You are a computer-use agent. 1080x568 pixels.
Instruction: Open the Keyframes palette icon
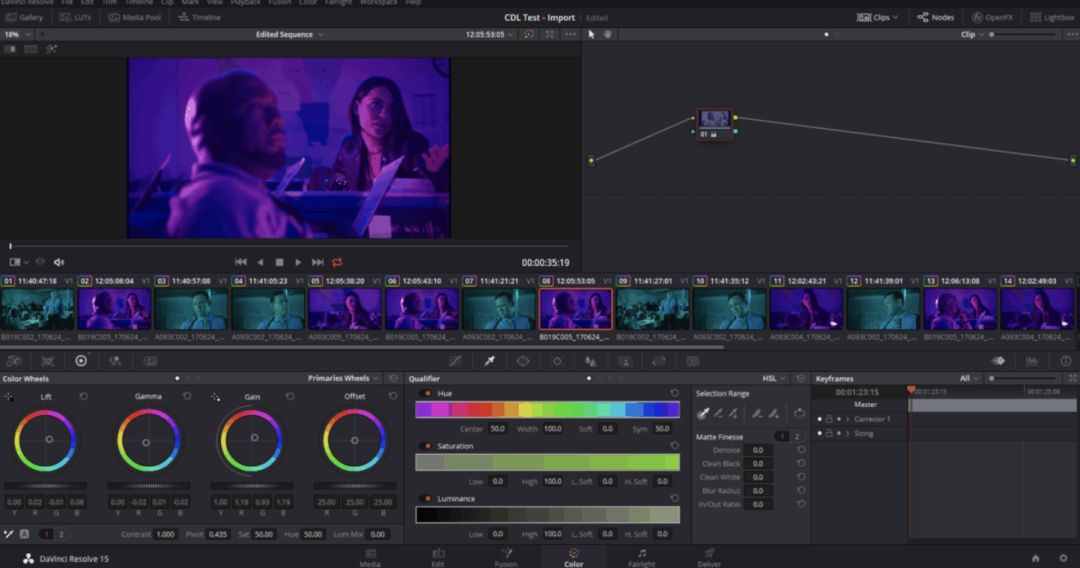[x=998, y=361]
